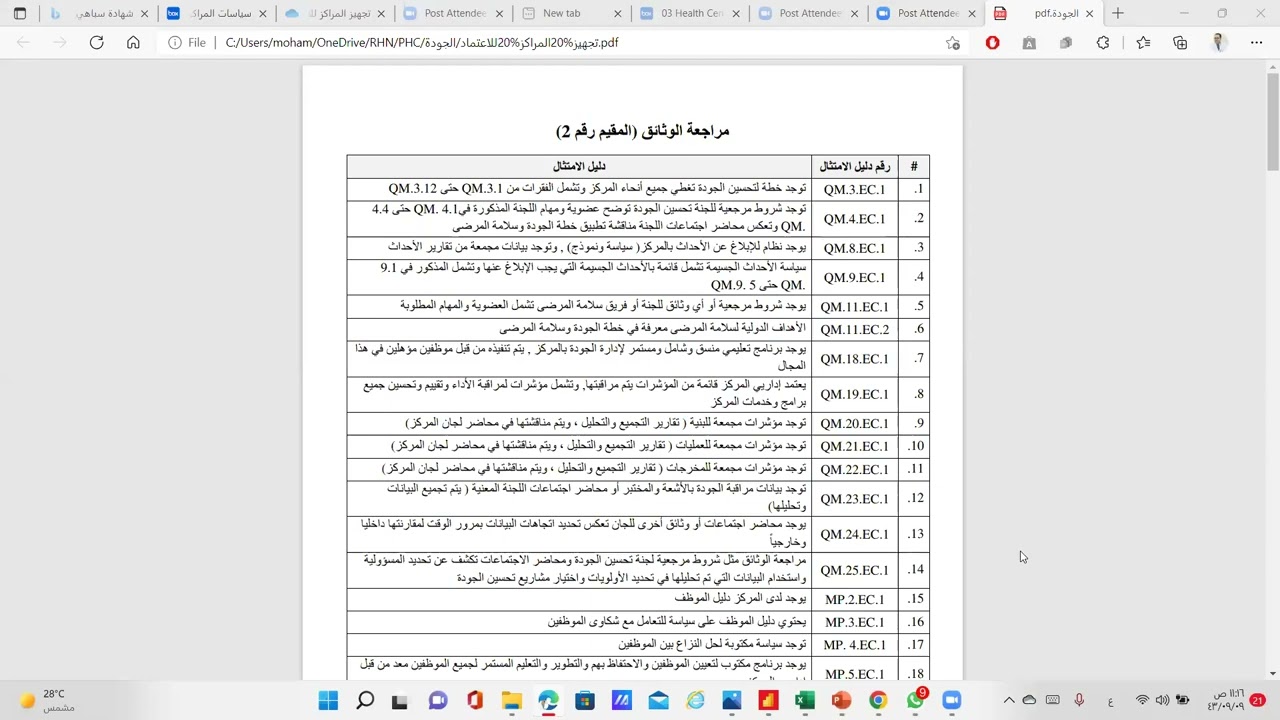Launch PowerPoint from the taskbar

point(841,701)
